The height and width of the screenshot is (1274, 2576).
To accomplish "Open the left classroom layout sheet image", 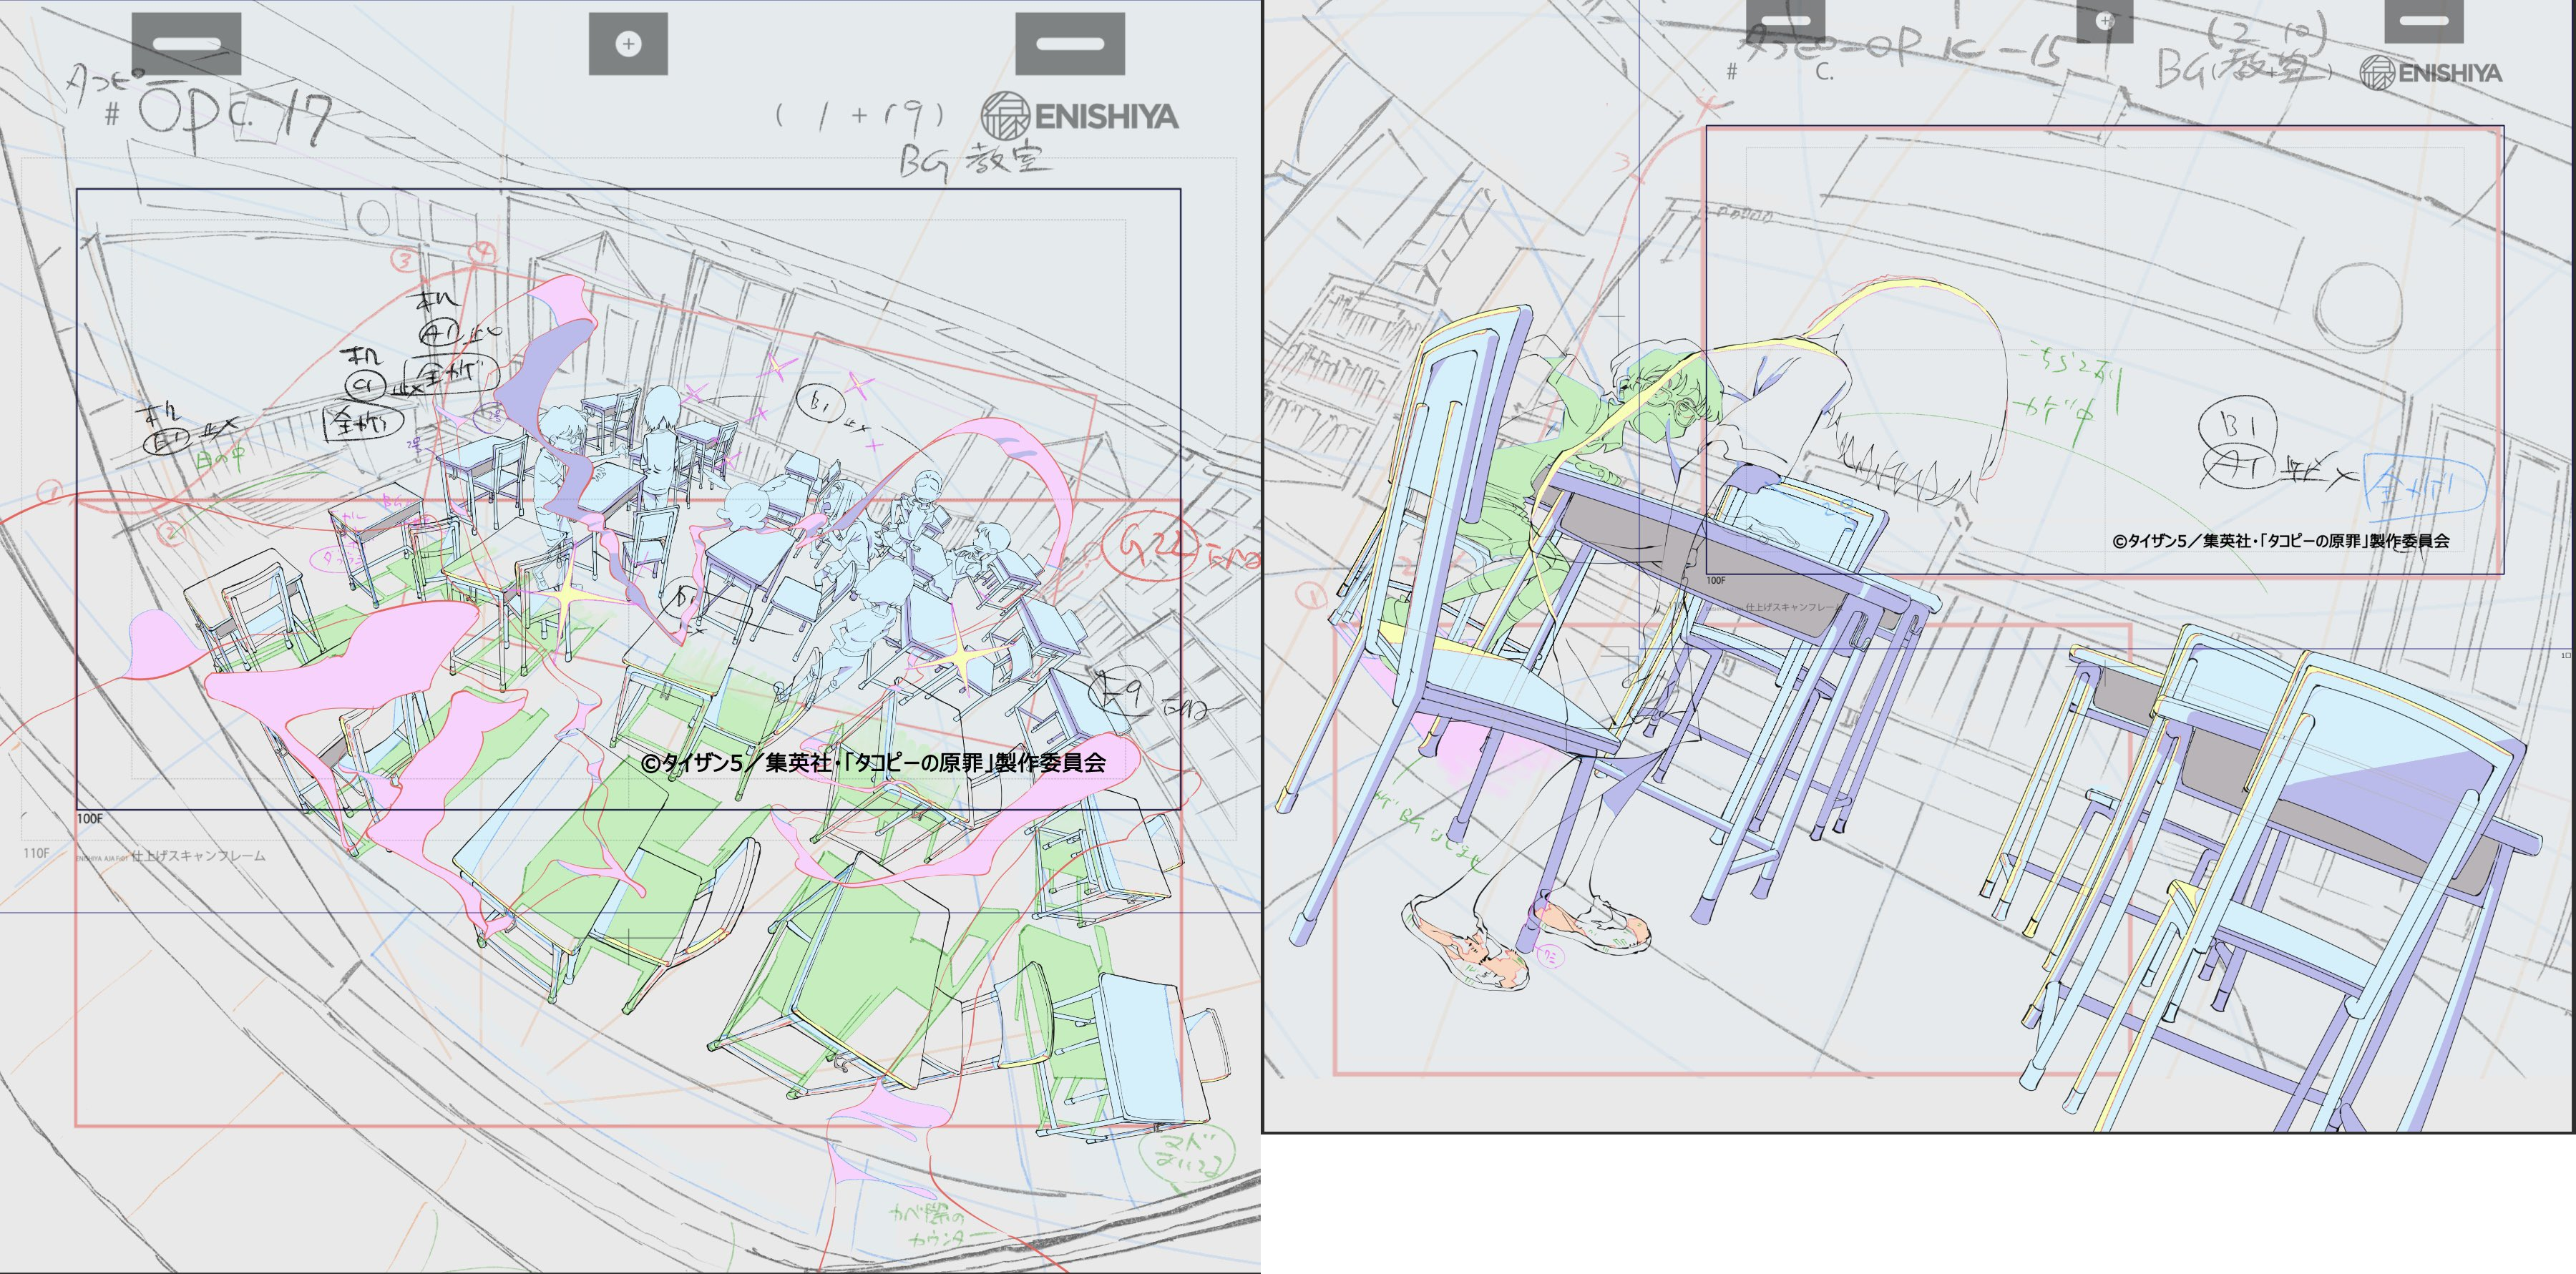I will [630, 637].
